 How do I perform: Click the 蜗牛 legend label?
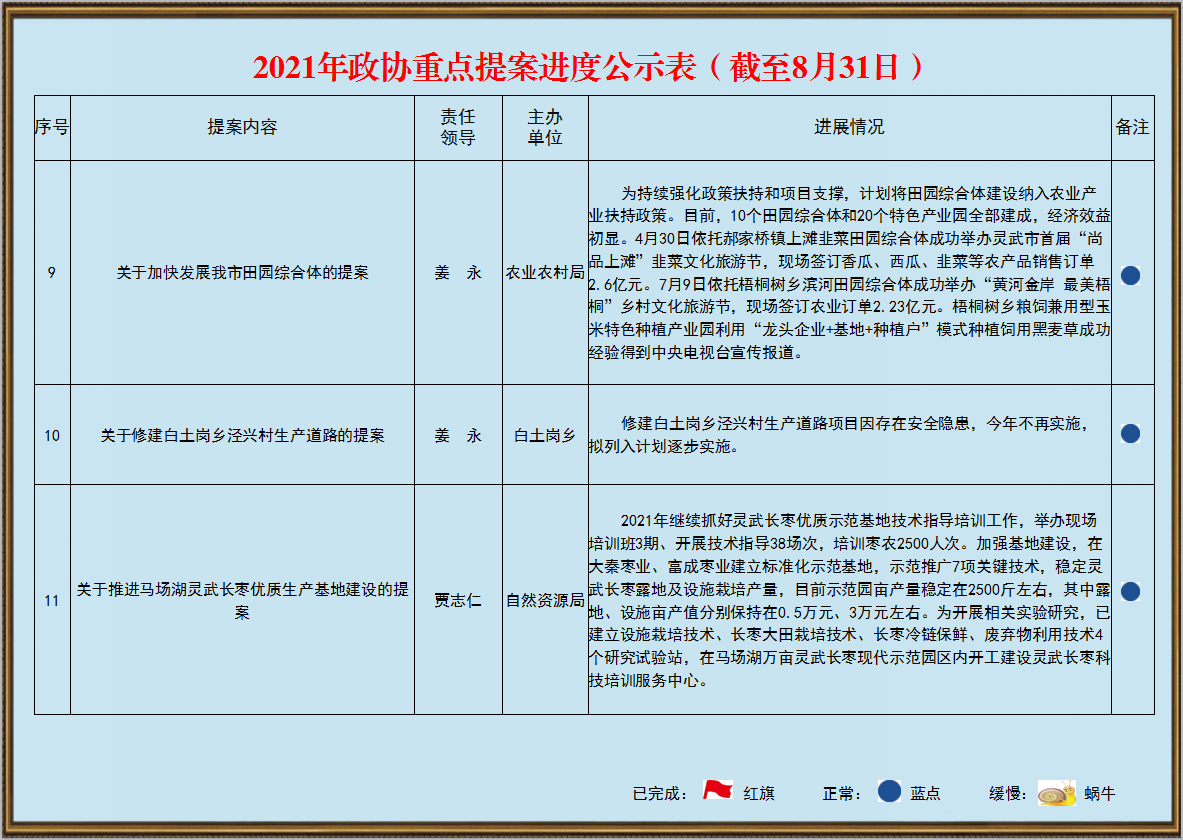click(x=1099, y=794)
